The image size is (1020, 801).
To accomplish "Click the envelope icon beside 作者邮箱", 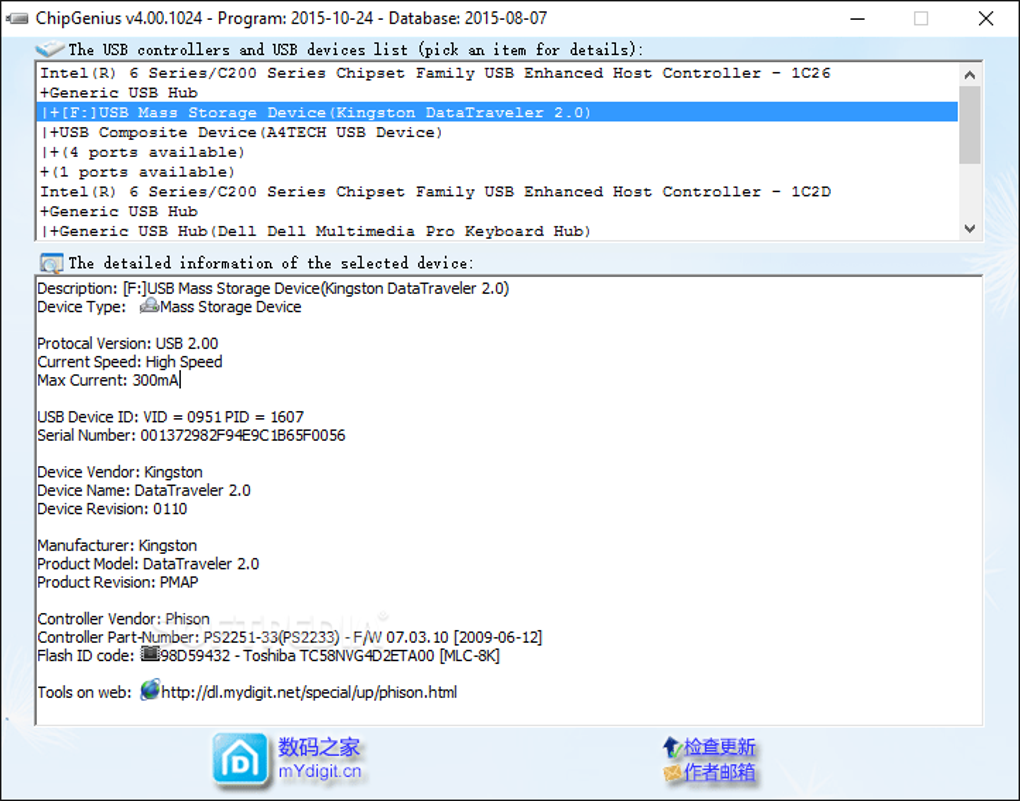I will (672, 773).
